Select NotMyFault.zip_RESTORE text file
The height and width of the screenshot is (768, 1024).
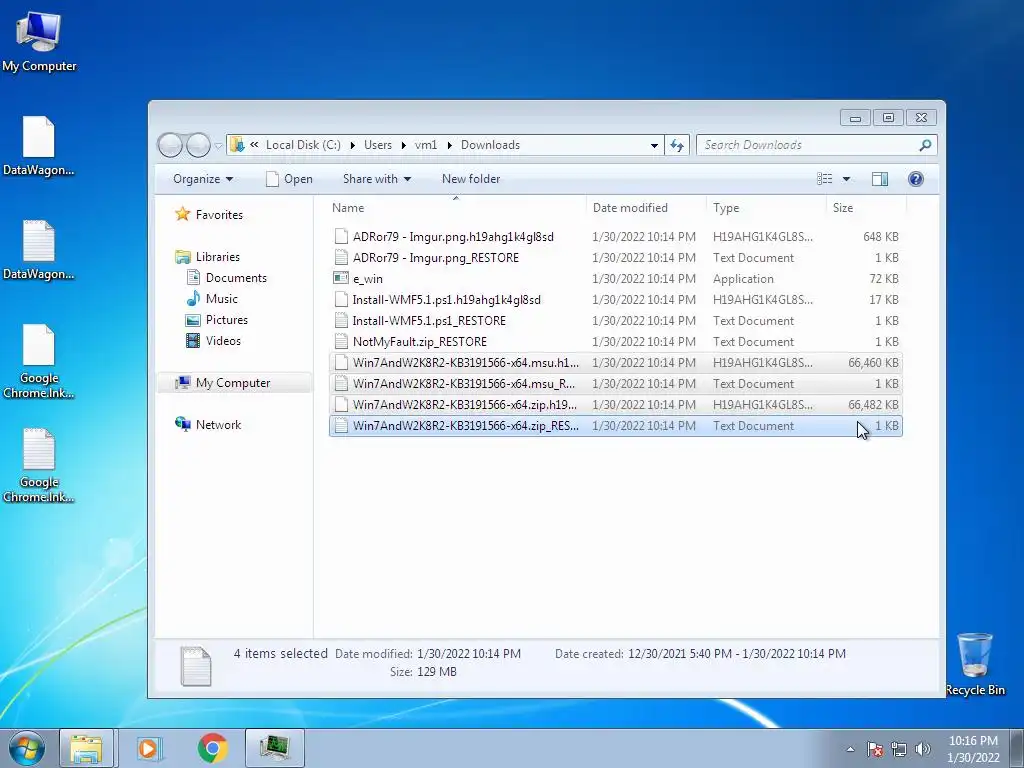coord(616,342)
